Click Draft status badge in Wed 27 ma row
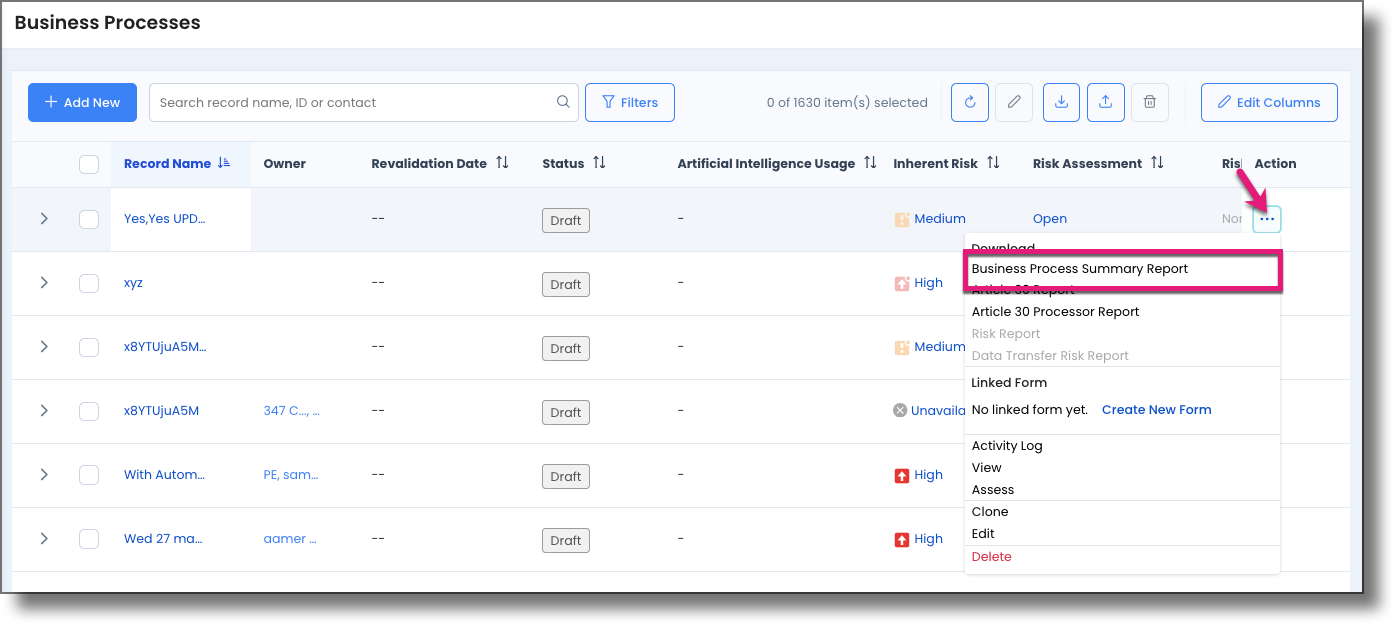Screen dimensions: 1395x625 pyautogui.click(x=566, y=540)
